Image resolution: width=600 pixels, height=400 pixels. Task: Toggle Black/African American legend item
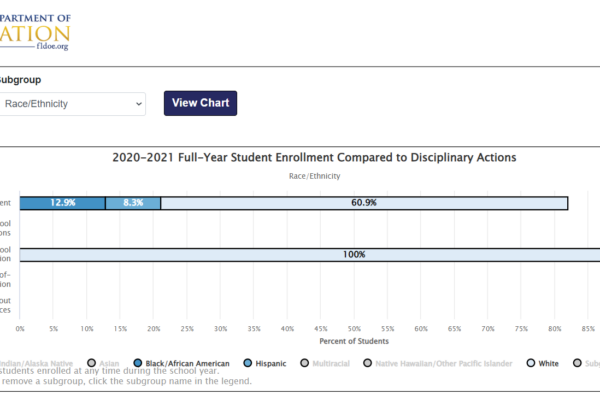point(182,363)
